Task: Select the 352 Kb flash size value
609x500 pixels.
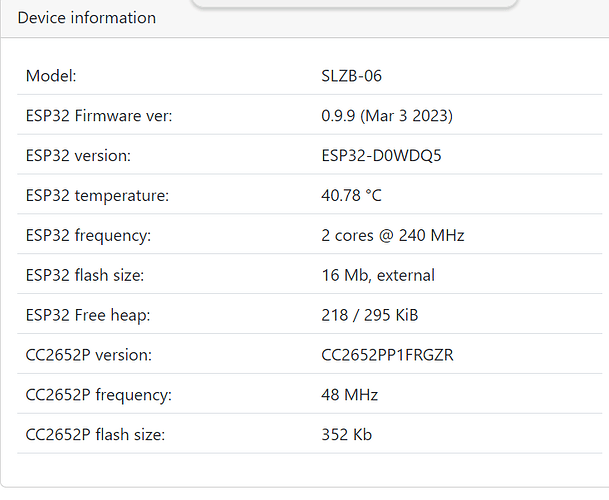Action: [341, 435]
